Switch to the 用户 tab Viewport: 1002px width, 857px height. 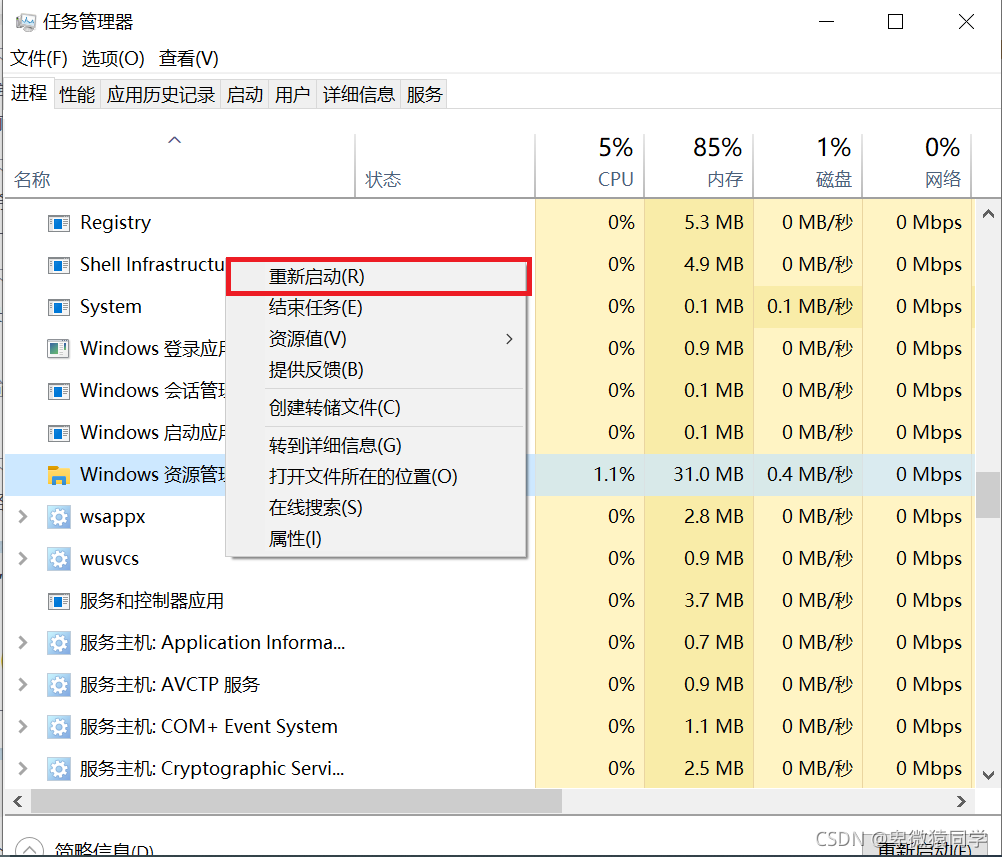pos(293,95)
